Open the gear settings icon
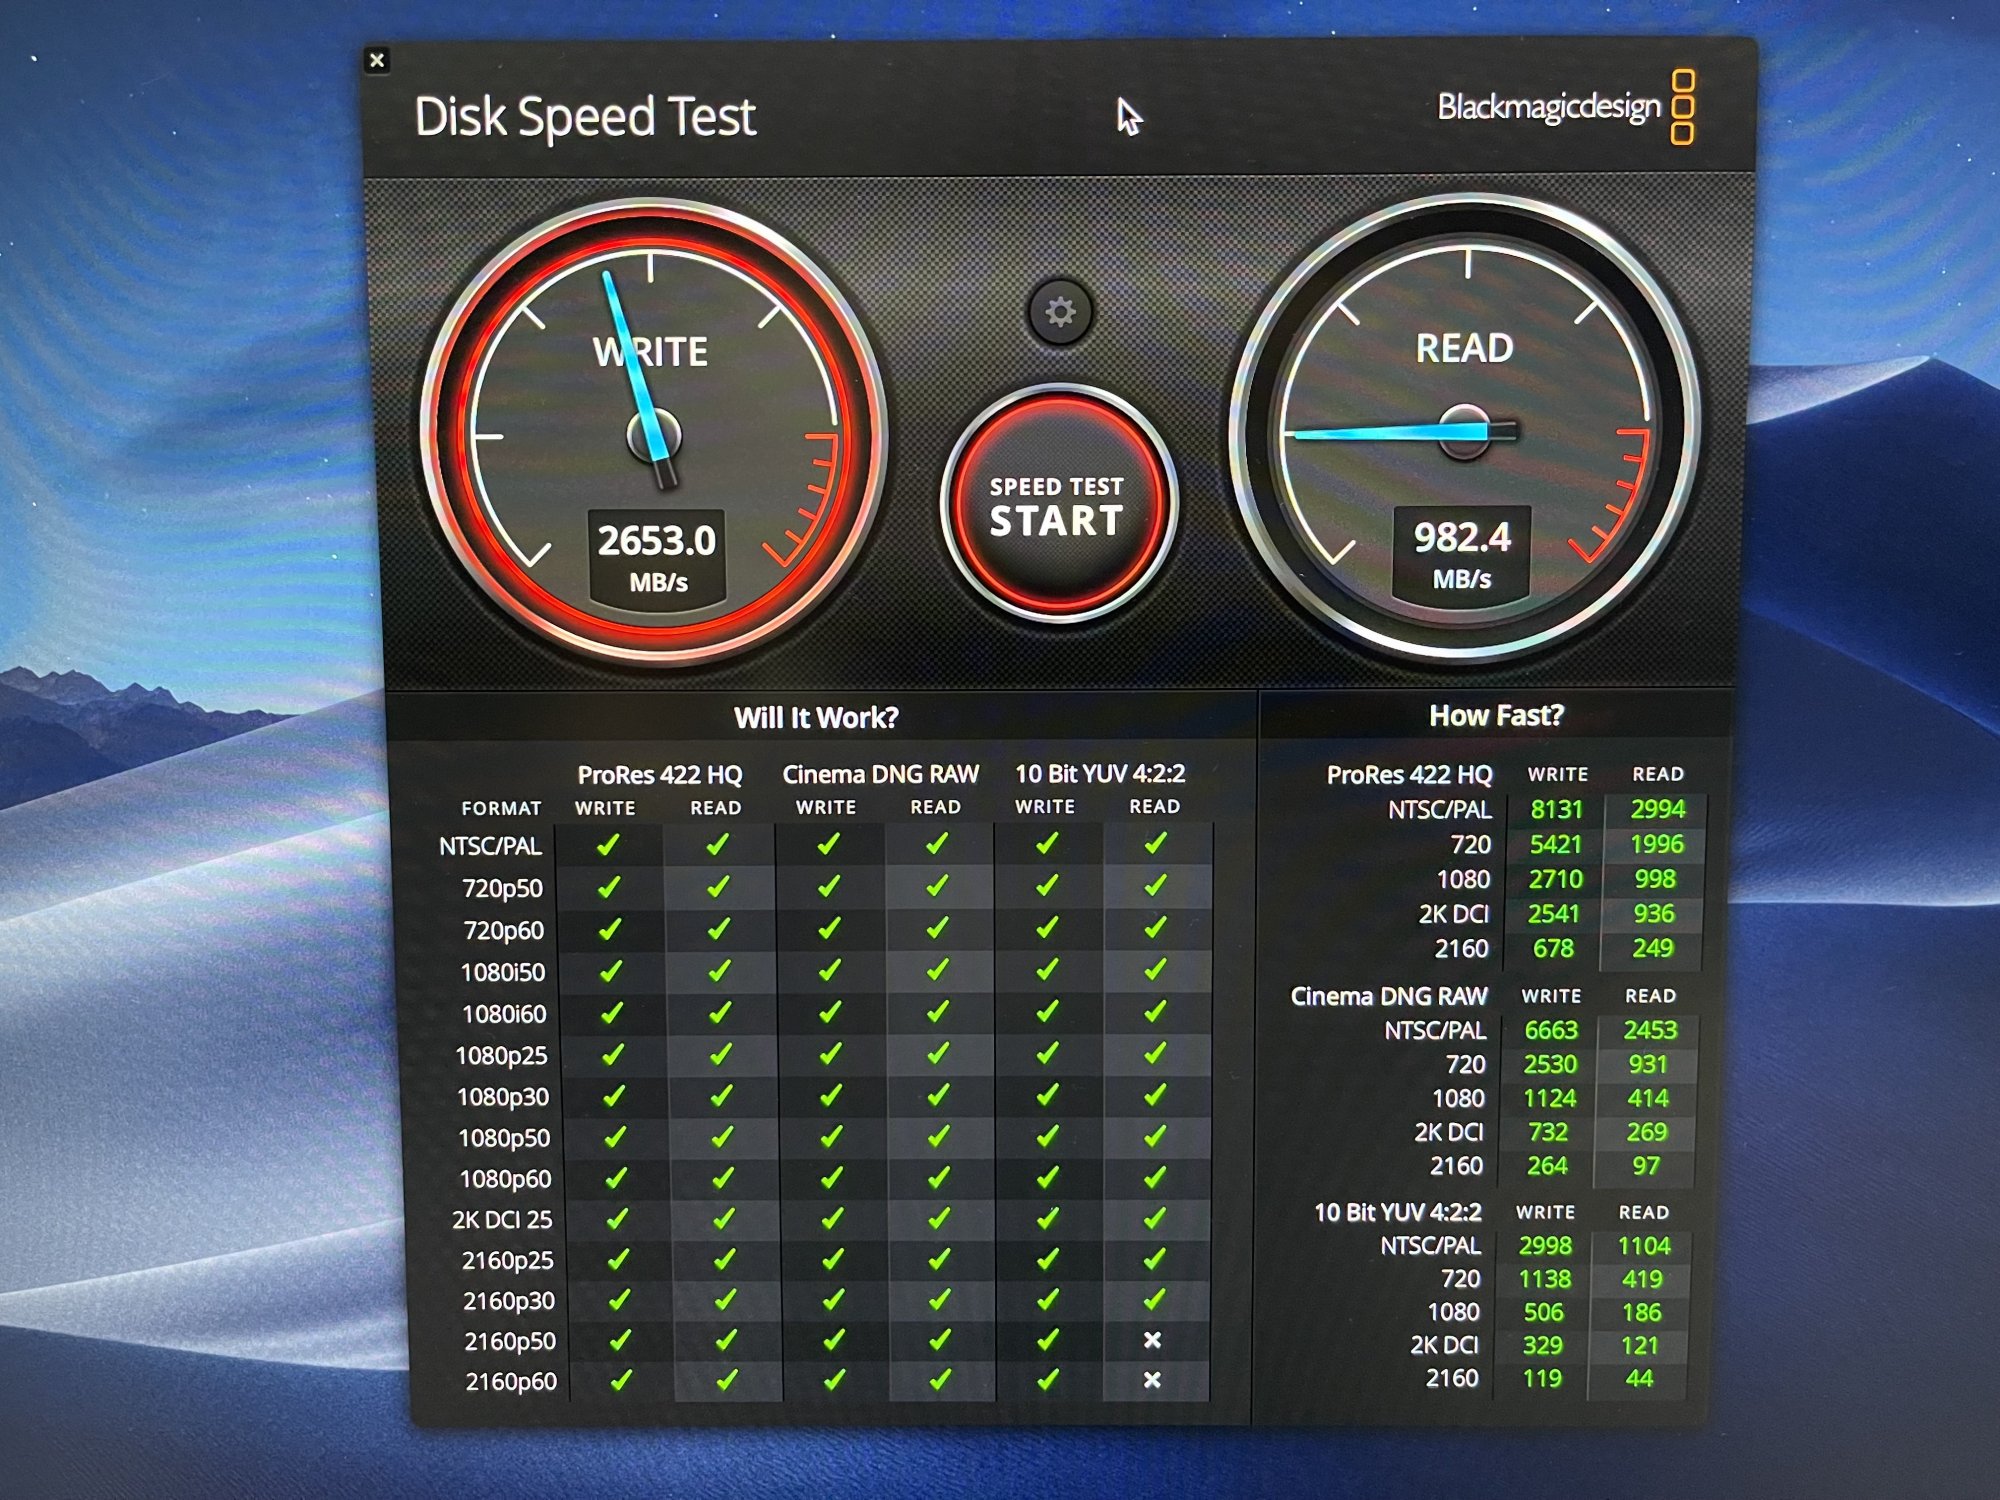This screenshot has height=1500, width=2000. (1060, 312)
